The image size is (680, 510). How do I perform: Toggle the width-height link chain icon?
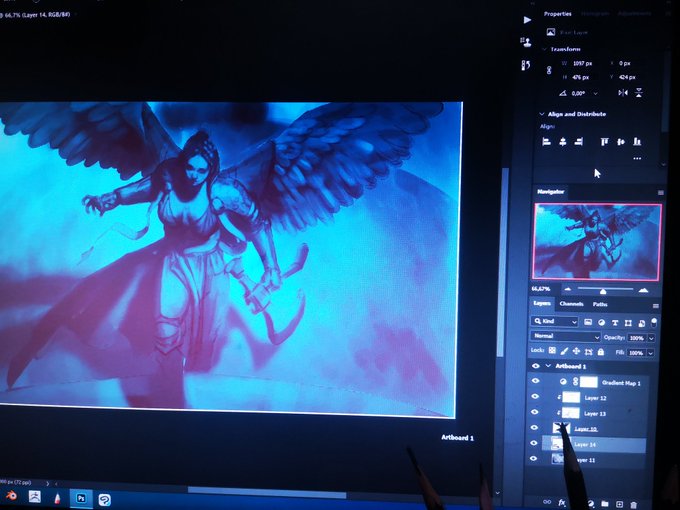[549, 70]
